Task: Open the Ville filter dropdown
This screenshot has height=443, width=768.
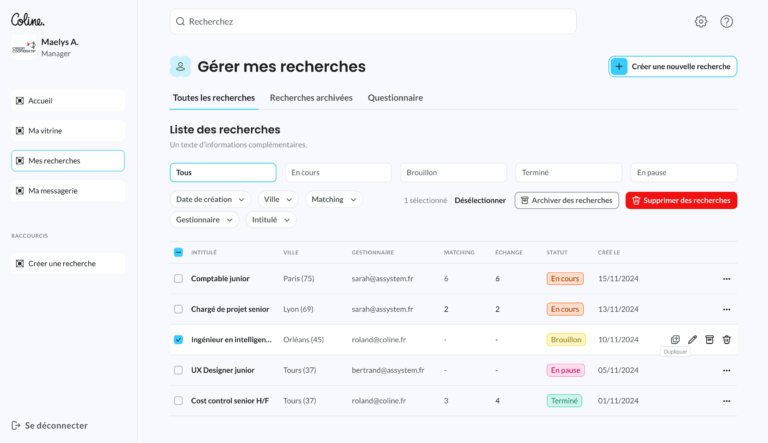Action: point(278,199)
